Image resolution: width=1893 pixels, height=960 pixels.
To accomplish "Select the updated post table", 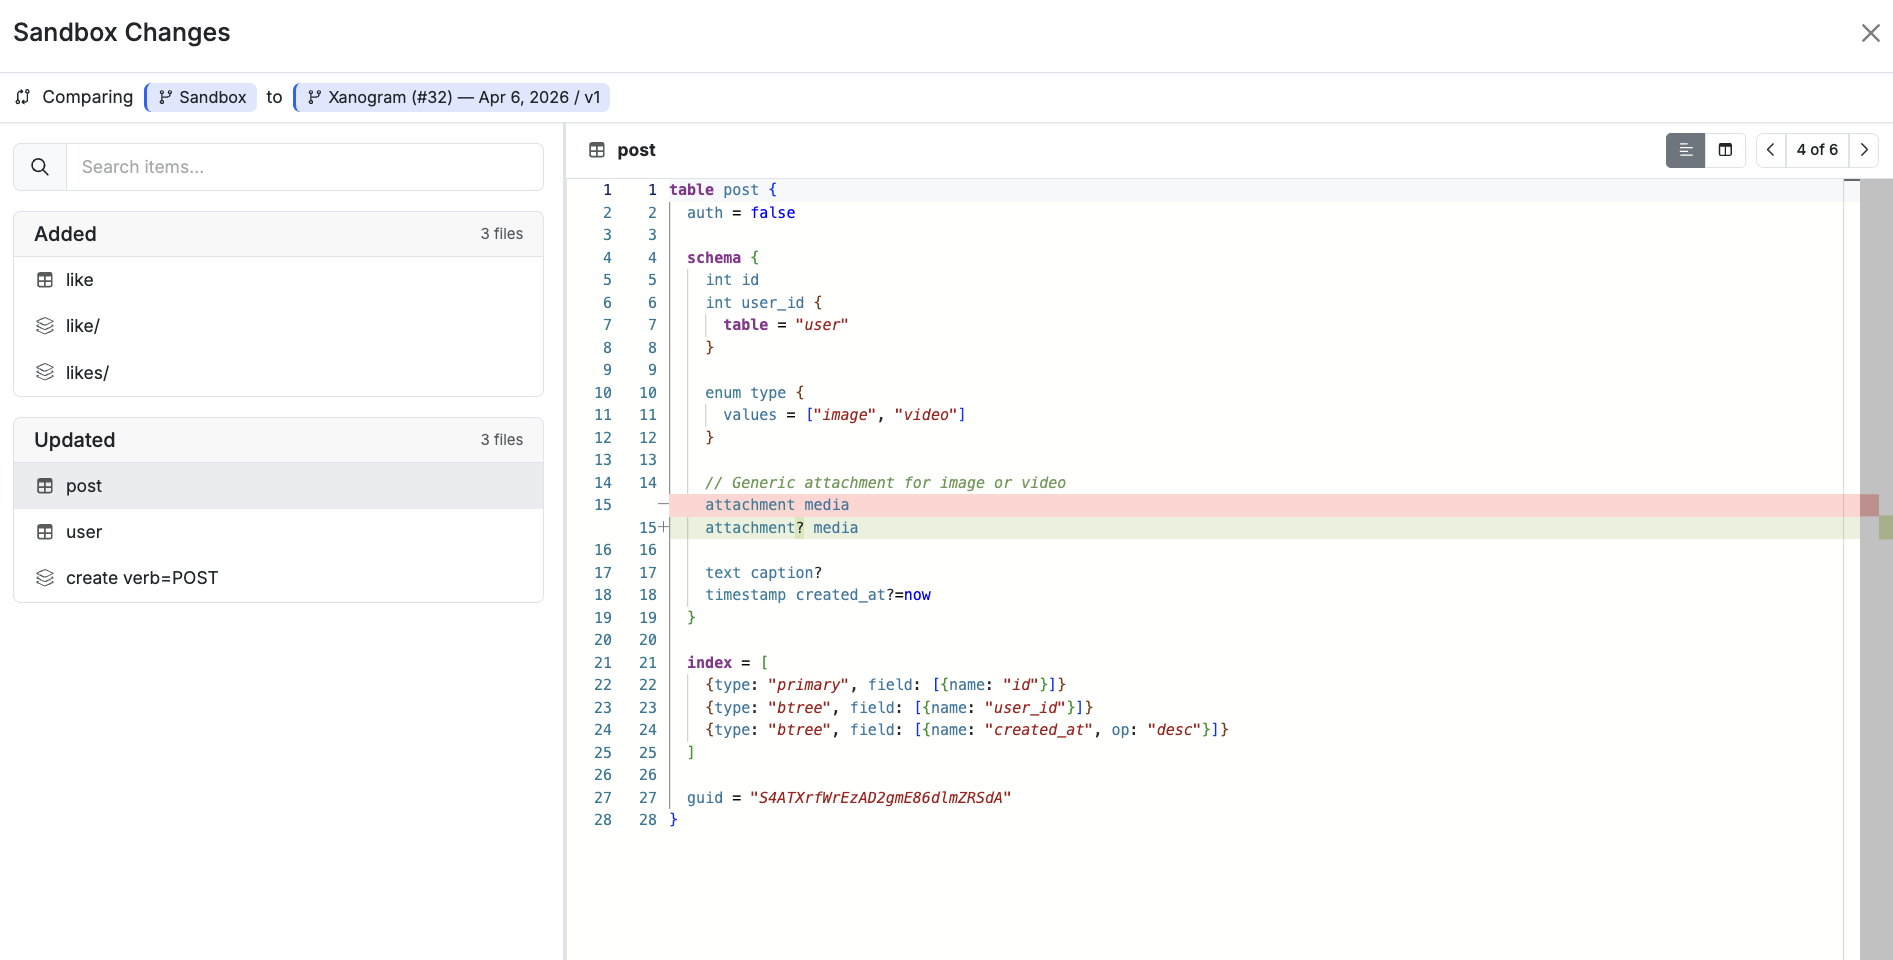I will pyautogui.click(x=278, y=486).
